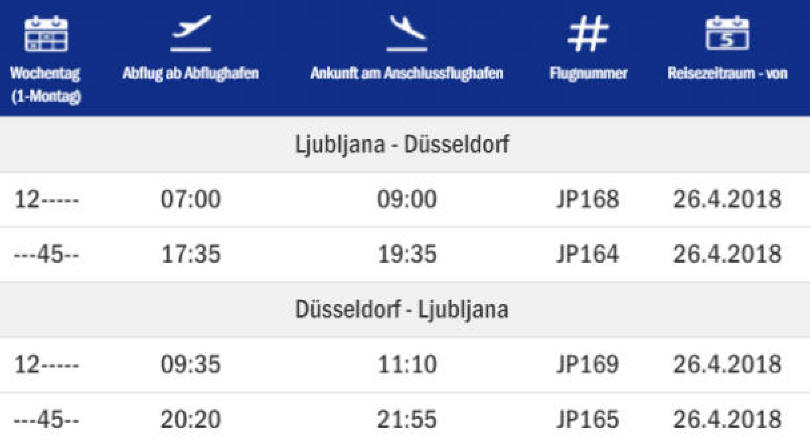Viewport: 810px width, 442px height.
Task: Click flight number JP169
Action: pyautogui.click(x=588, y=365)
